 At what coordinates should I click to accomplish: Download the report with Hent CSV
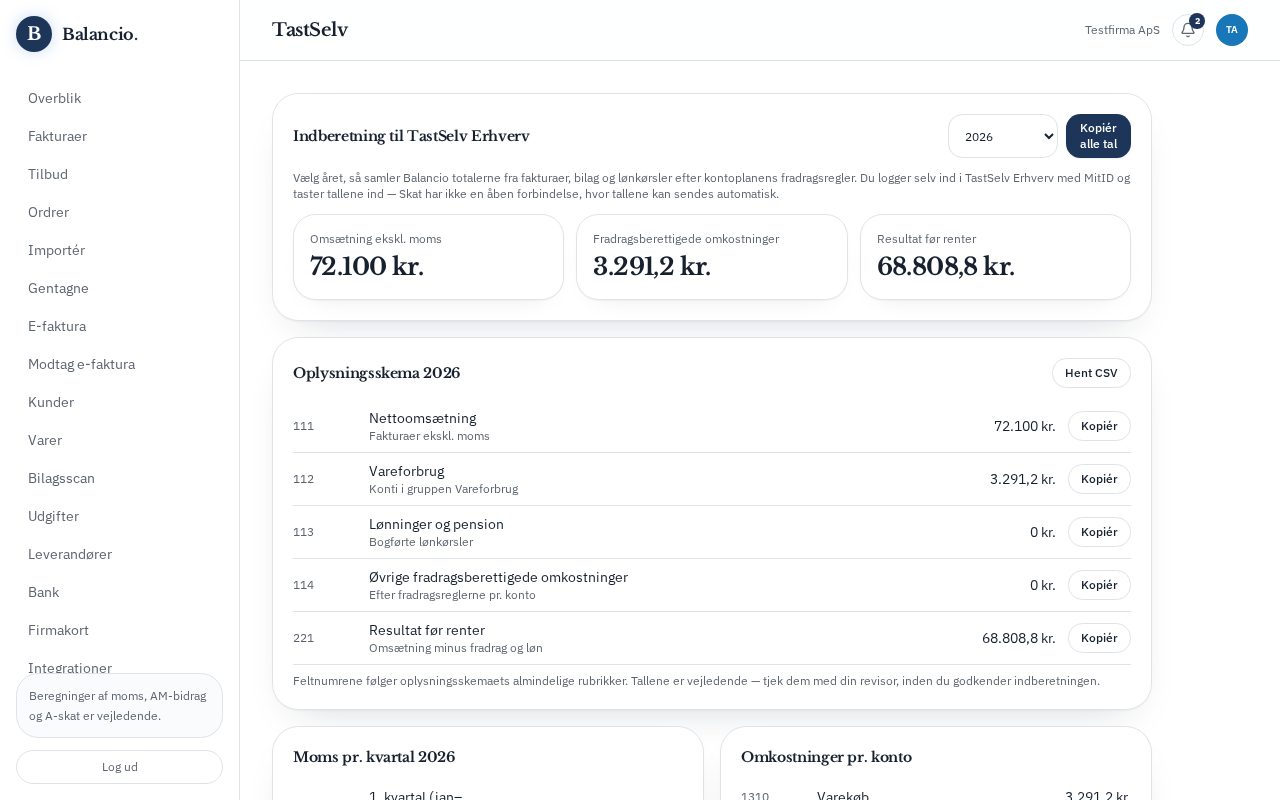(1091, 373)
